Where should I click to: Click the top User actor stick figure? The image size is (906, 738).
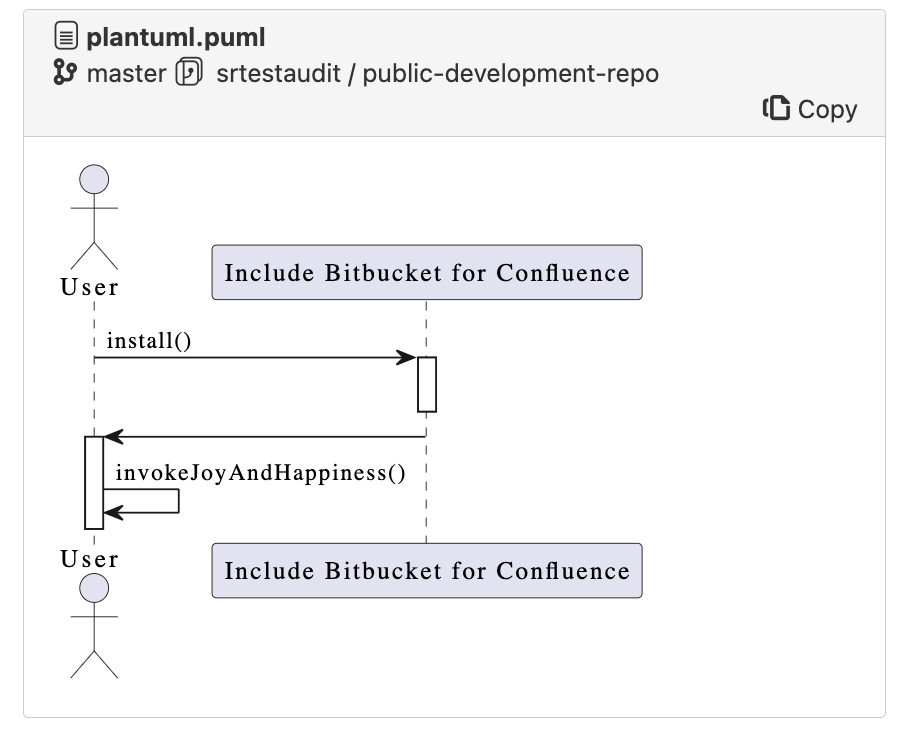94,215
